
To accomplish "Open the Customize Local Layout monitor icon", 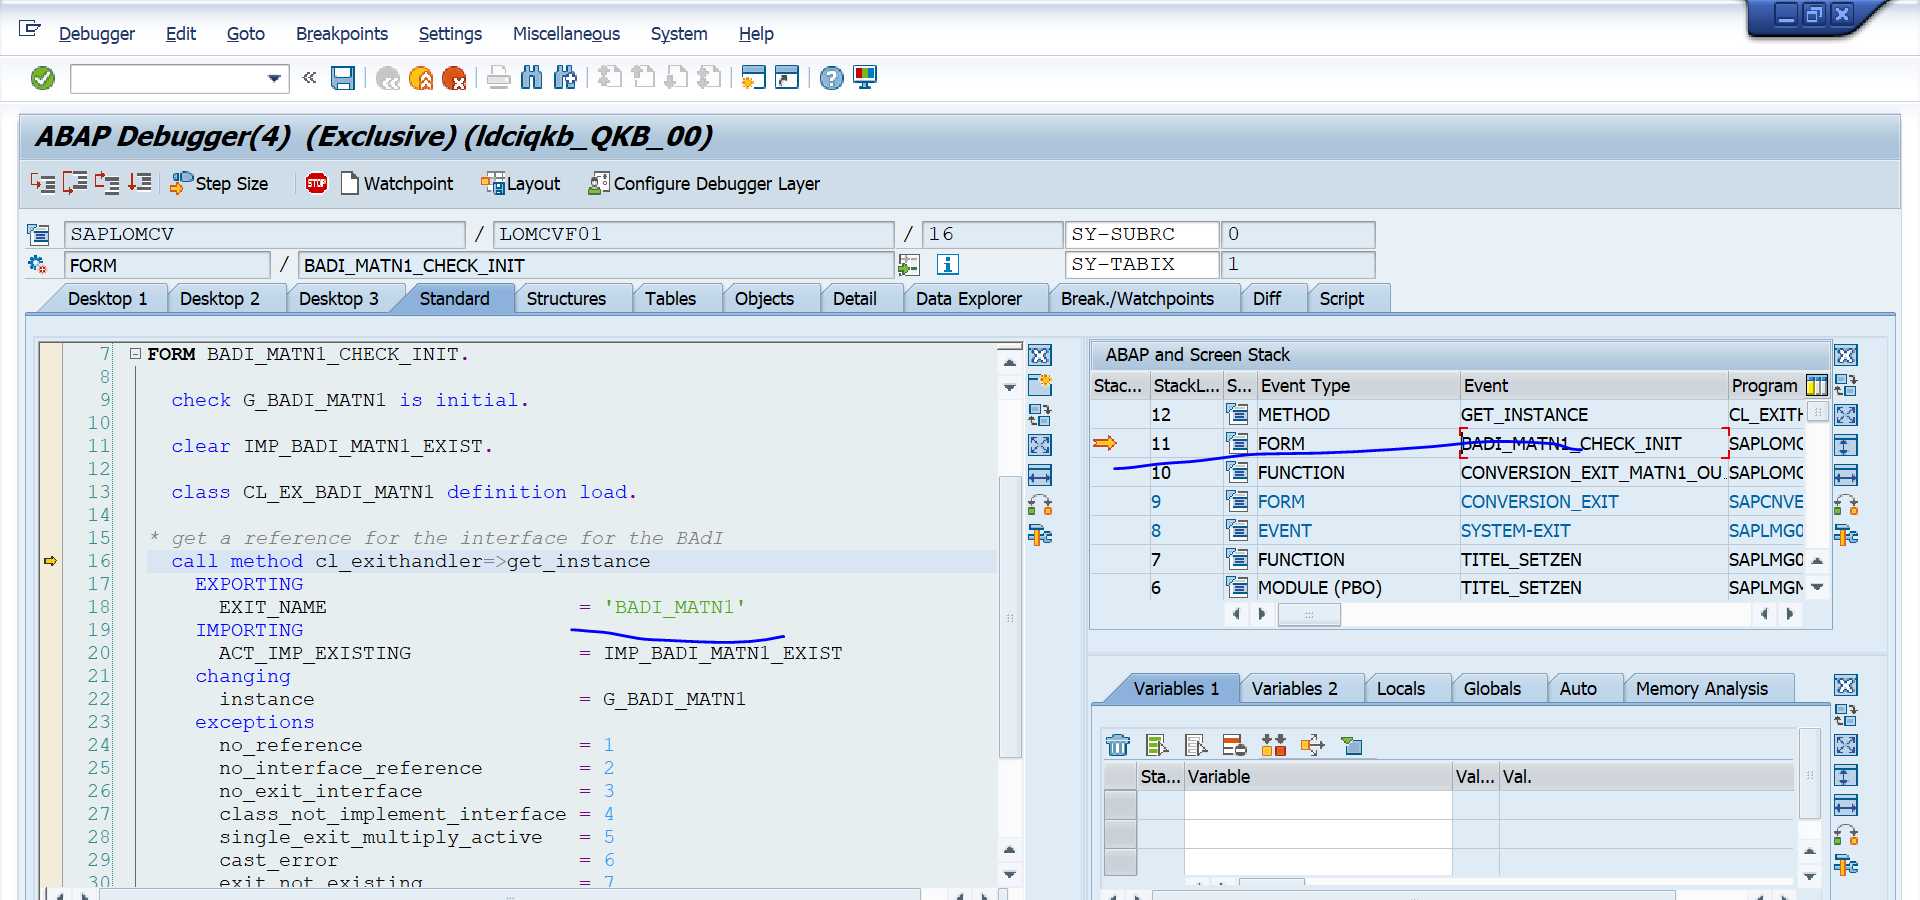I will [x=865, y=78].
